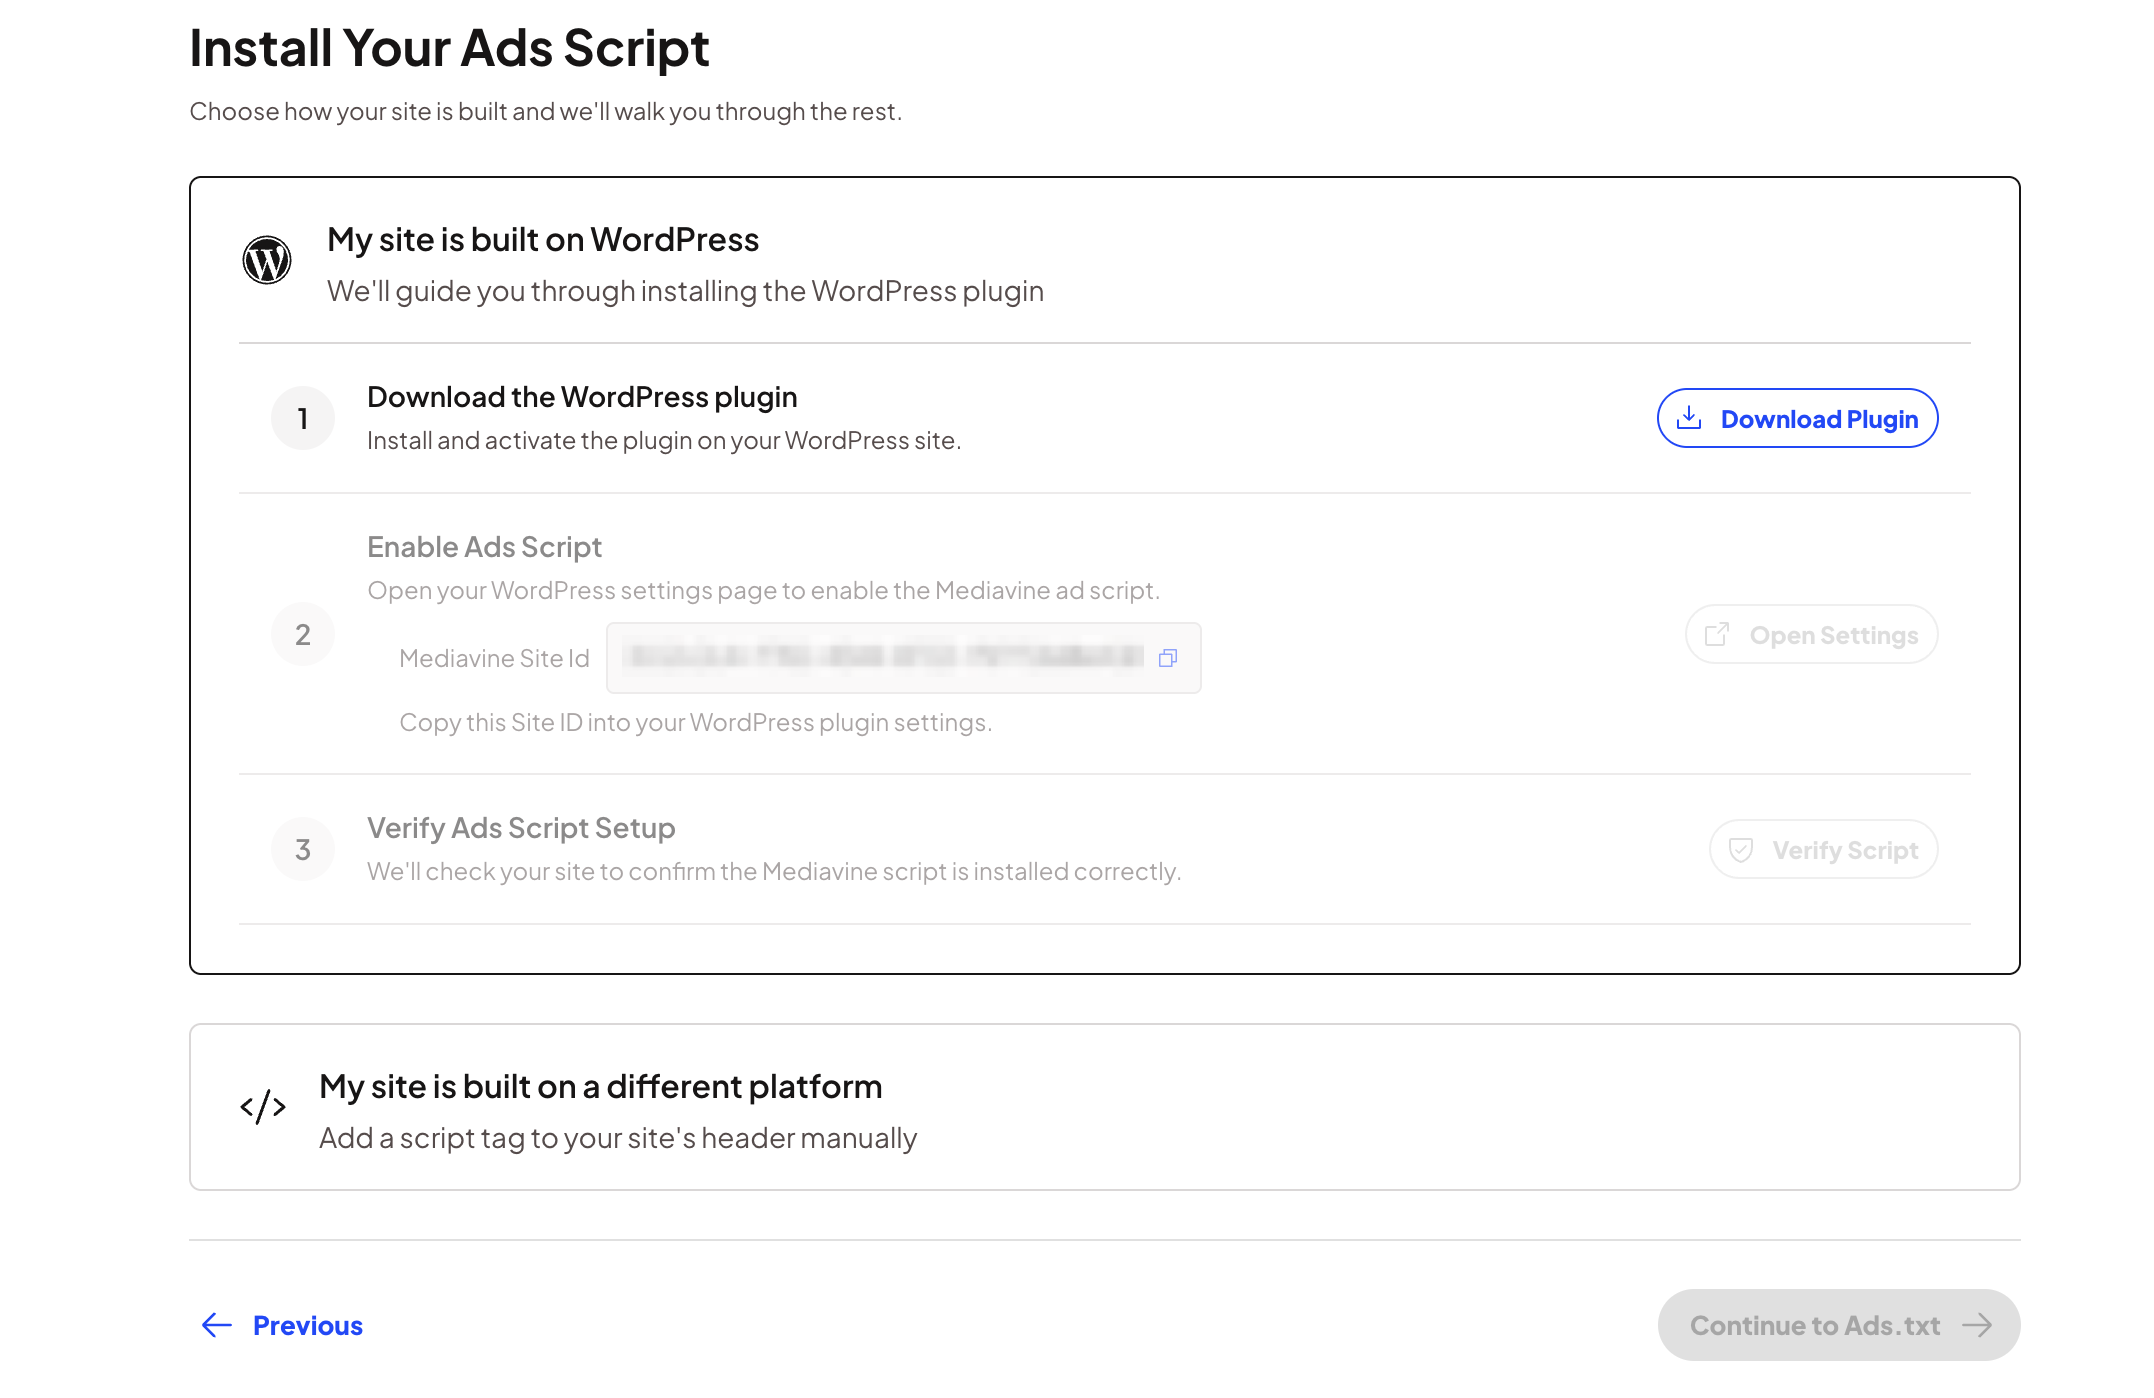Click Continue to Ads.txt button

coord(1838,1325)
